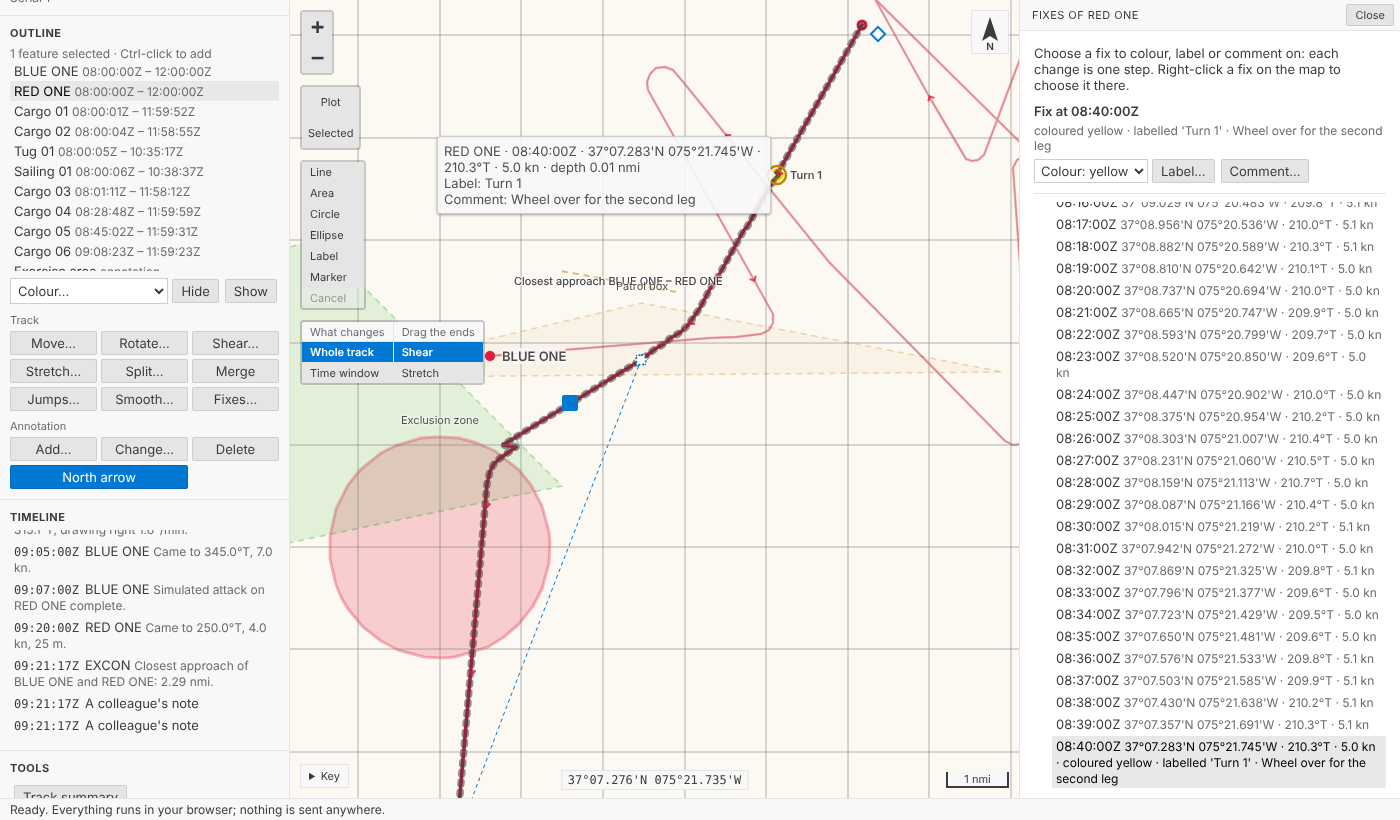Zoom out with the minus button
Screen dimensions: 1400x820
pyautogui.click(x=317, y=58)
